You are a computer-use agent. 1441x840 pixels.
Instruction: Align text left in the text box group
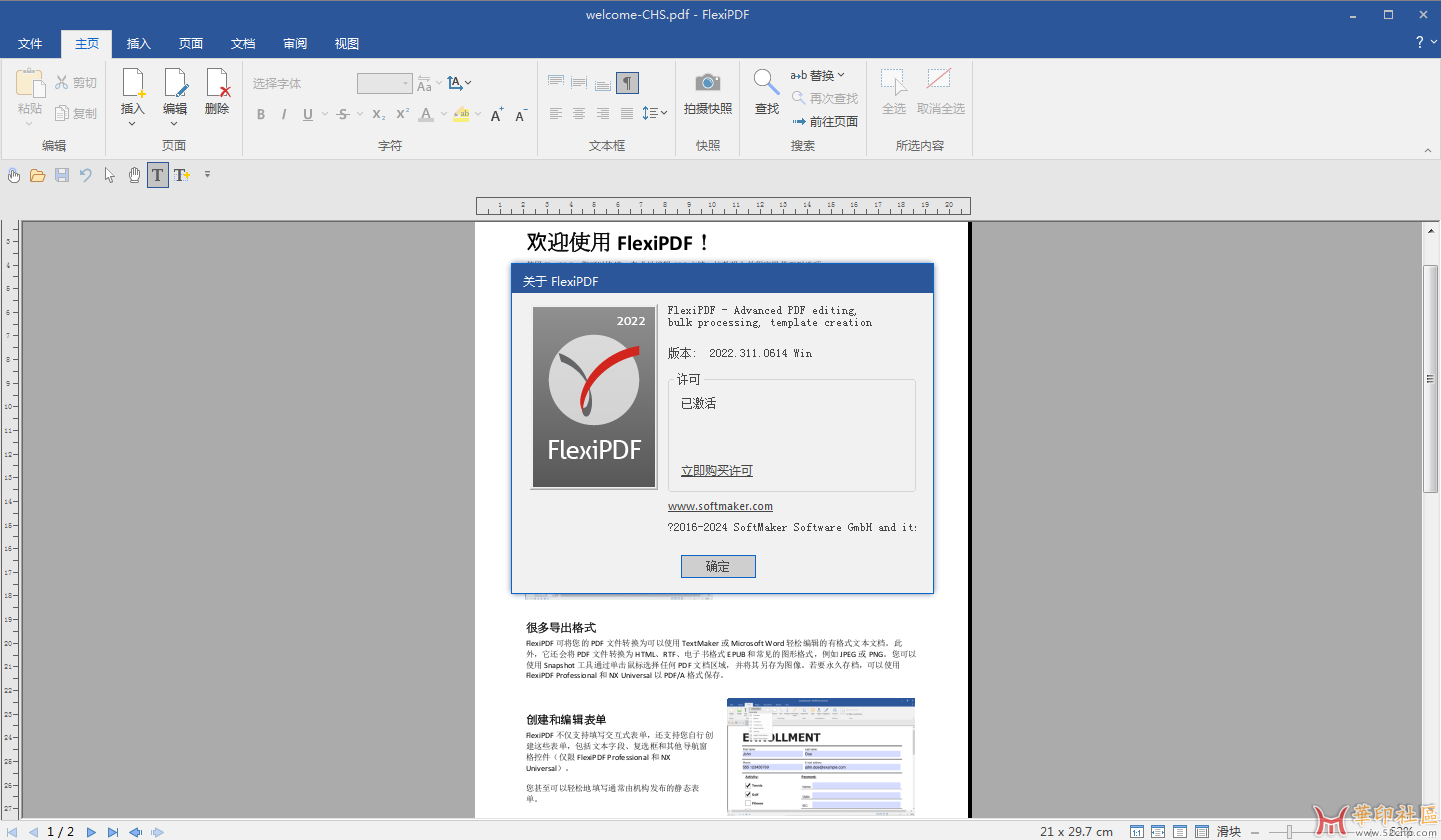tap(555, 114)
